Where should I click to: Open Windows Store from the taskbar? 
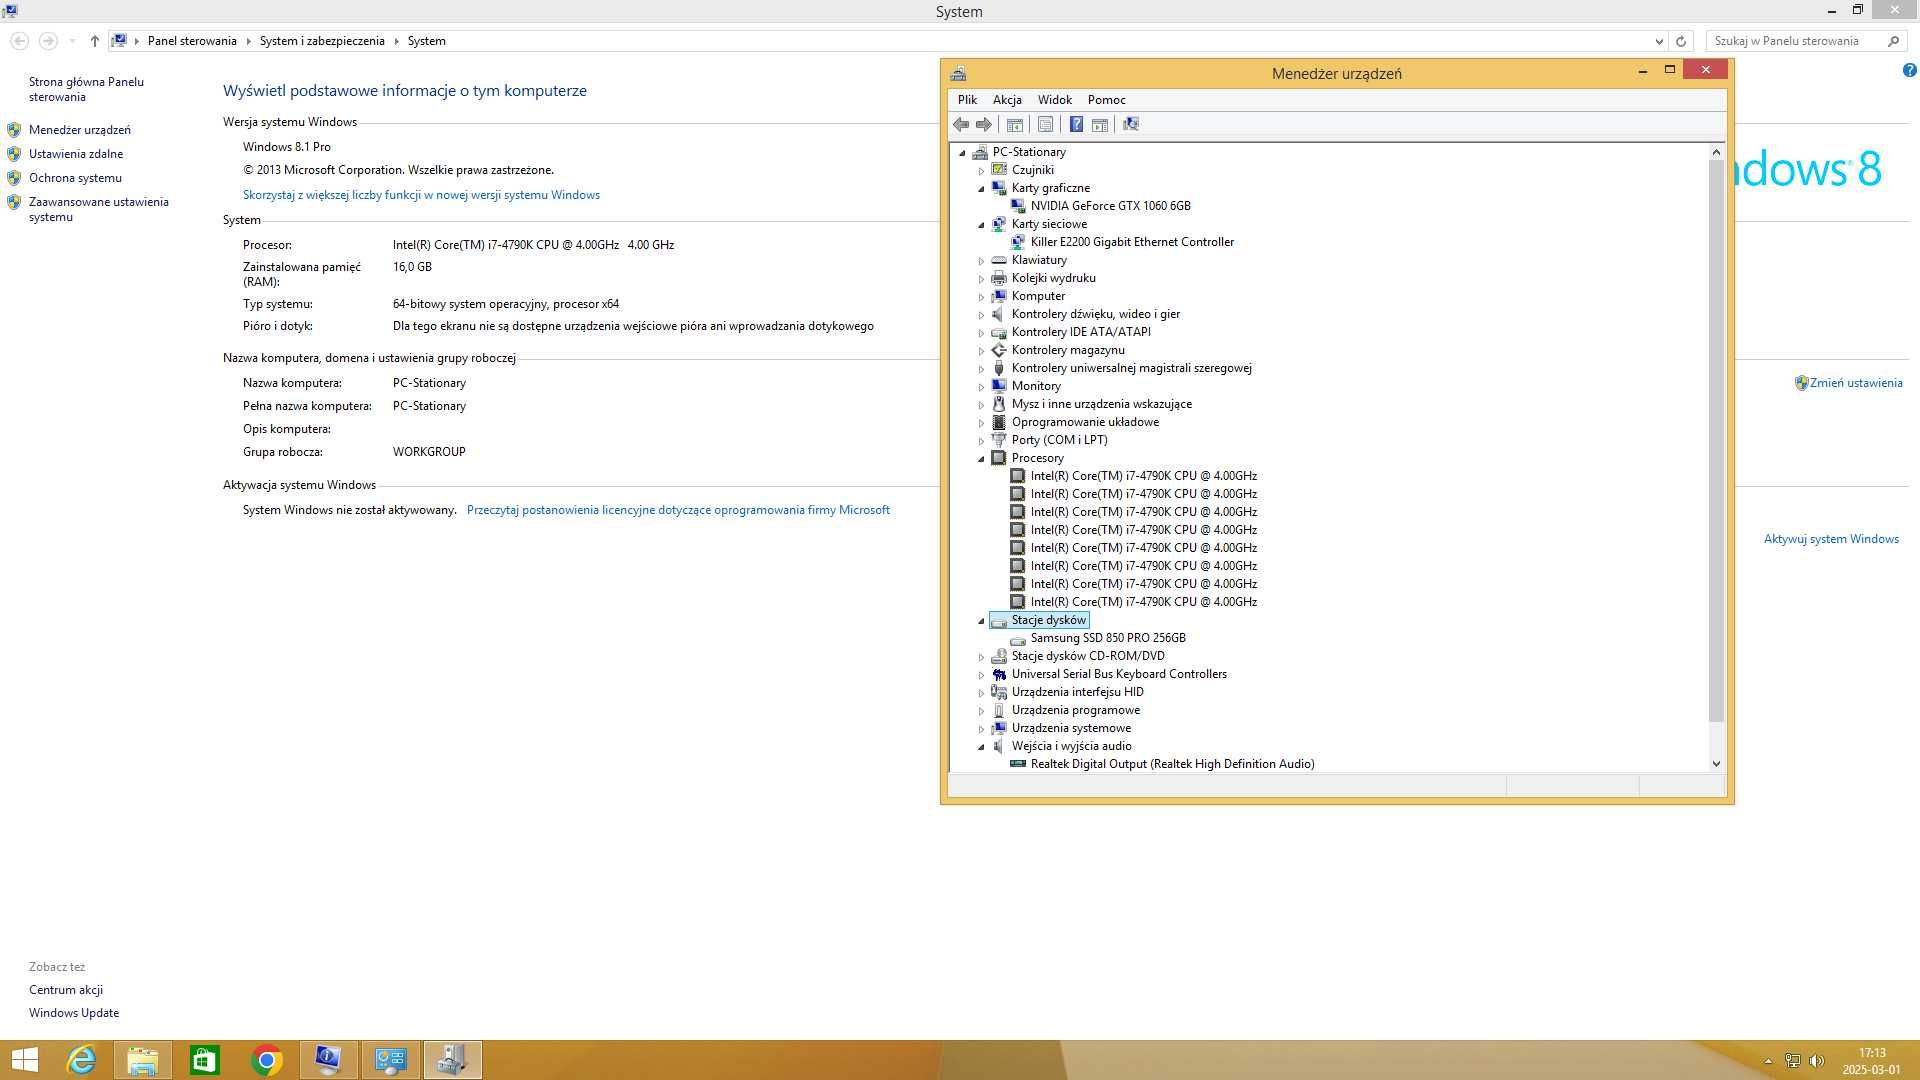point(205,1060)
